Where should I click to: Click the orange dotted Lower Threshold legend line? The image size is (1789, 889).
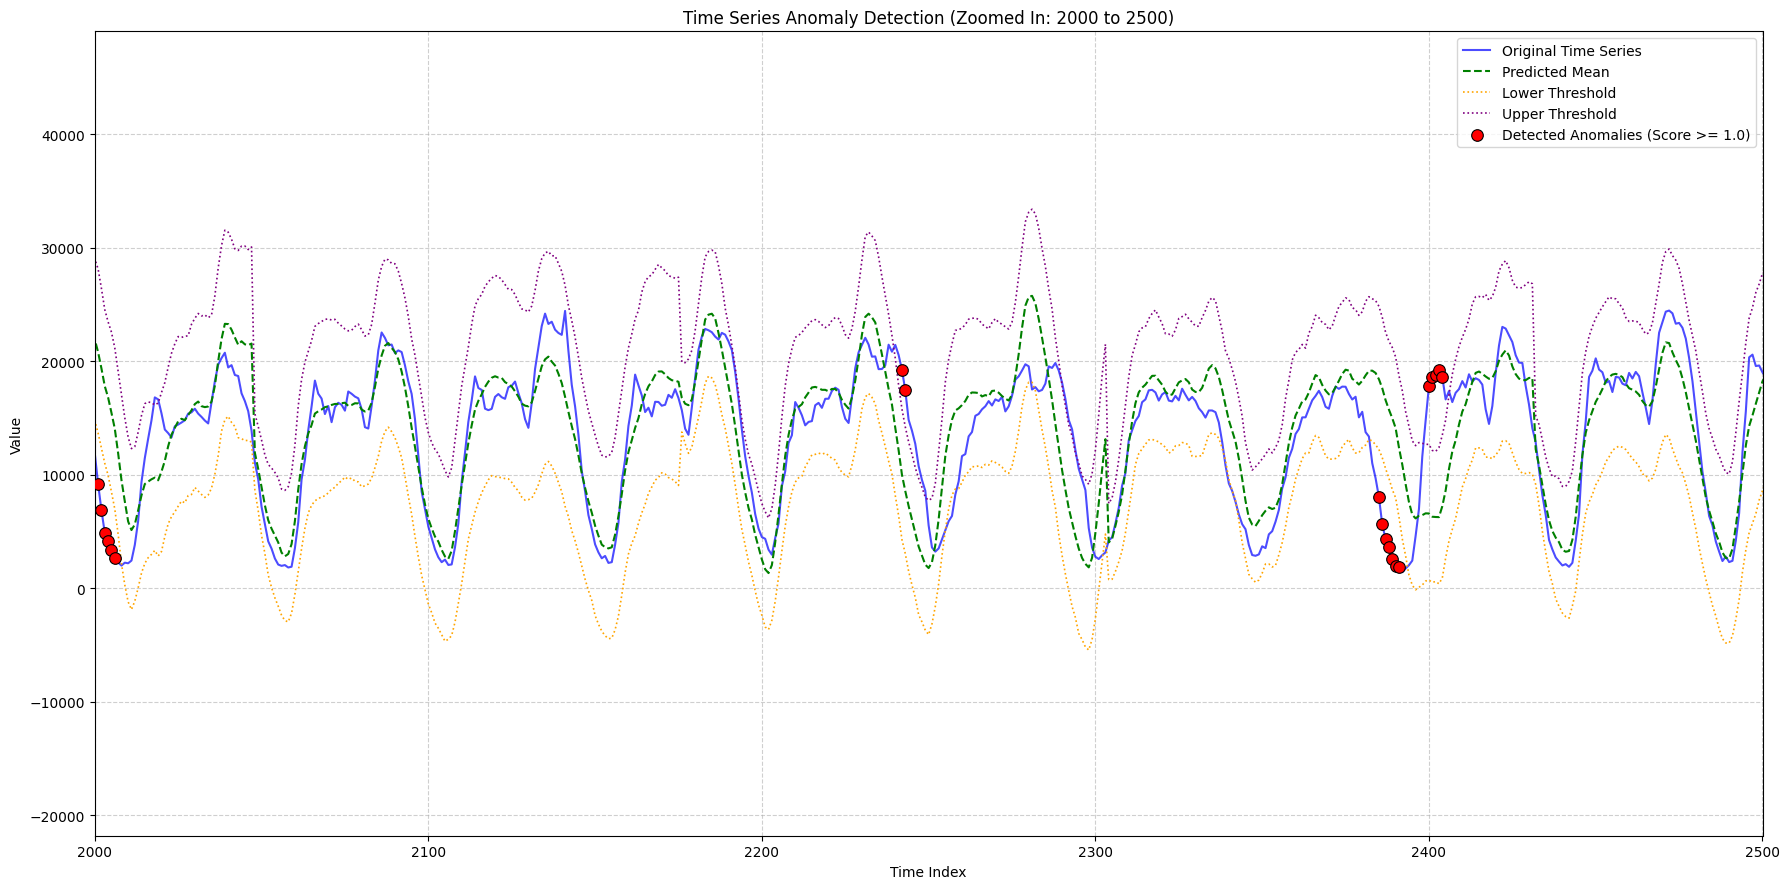(1477, 93)
